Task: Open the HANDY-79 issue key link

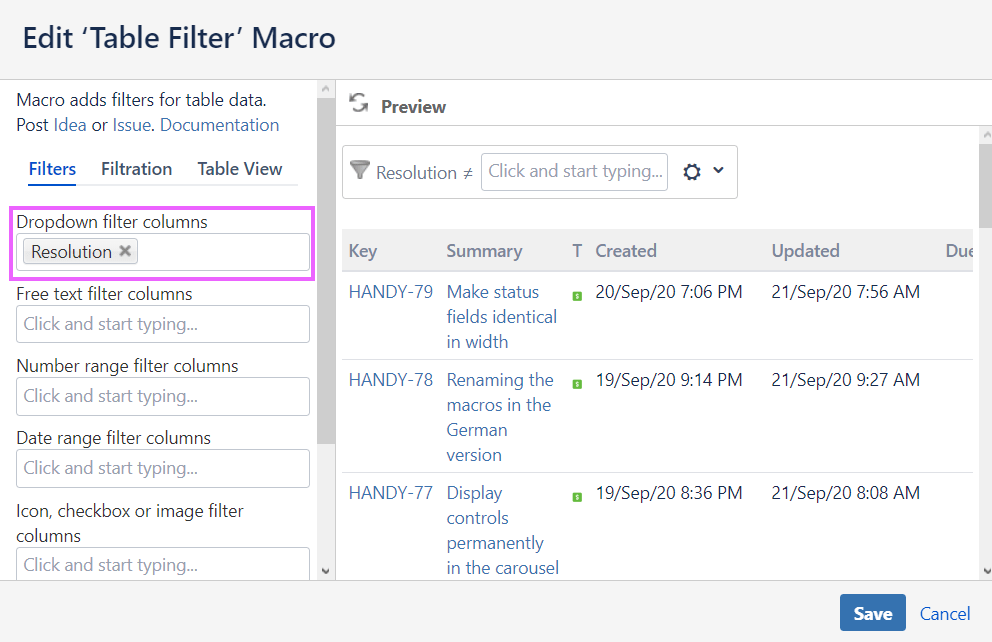Action: [x=390, y=291]
